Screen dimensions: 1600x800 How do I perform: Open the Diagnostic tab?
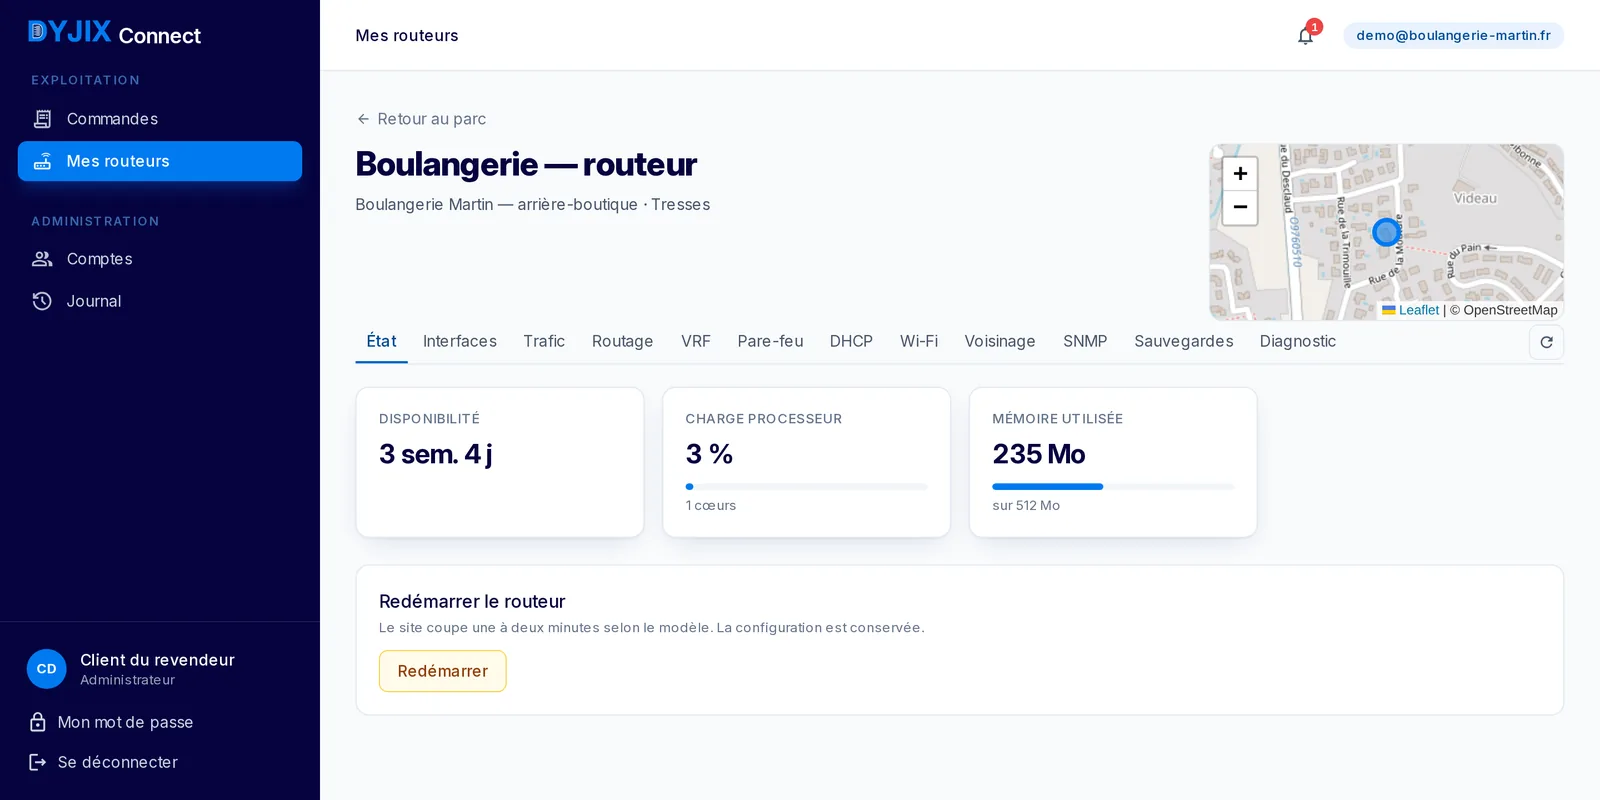pyautogui.click(x=1298, y=341)
